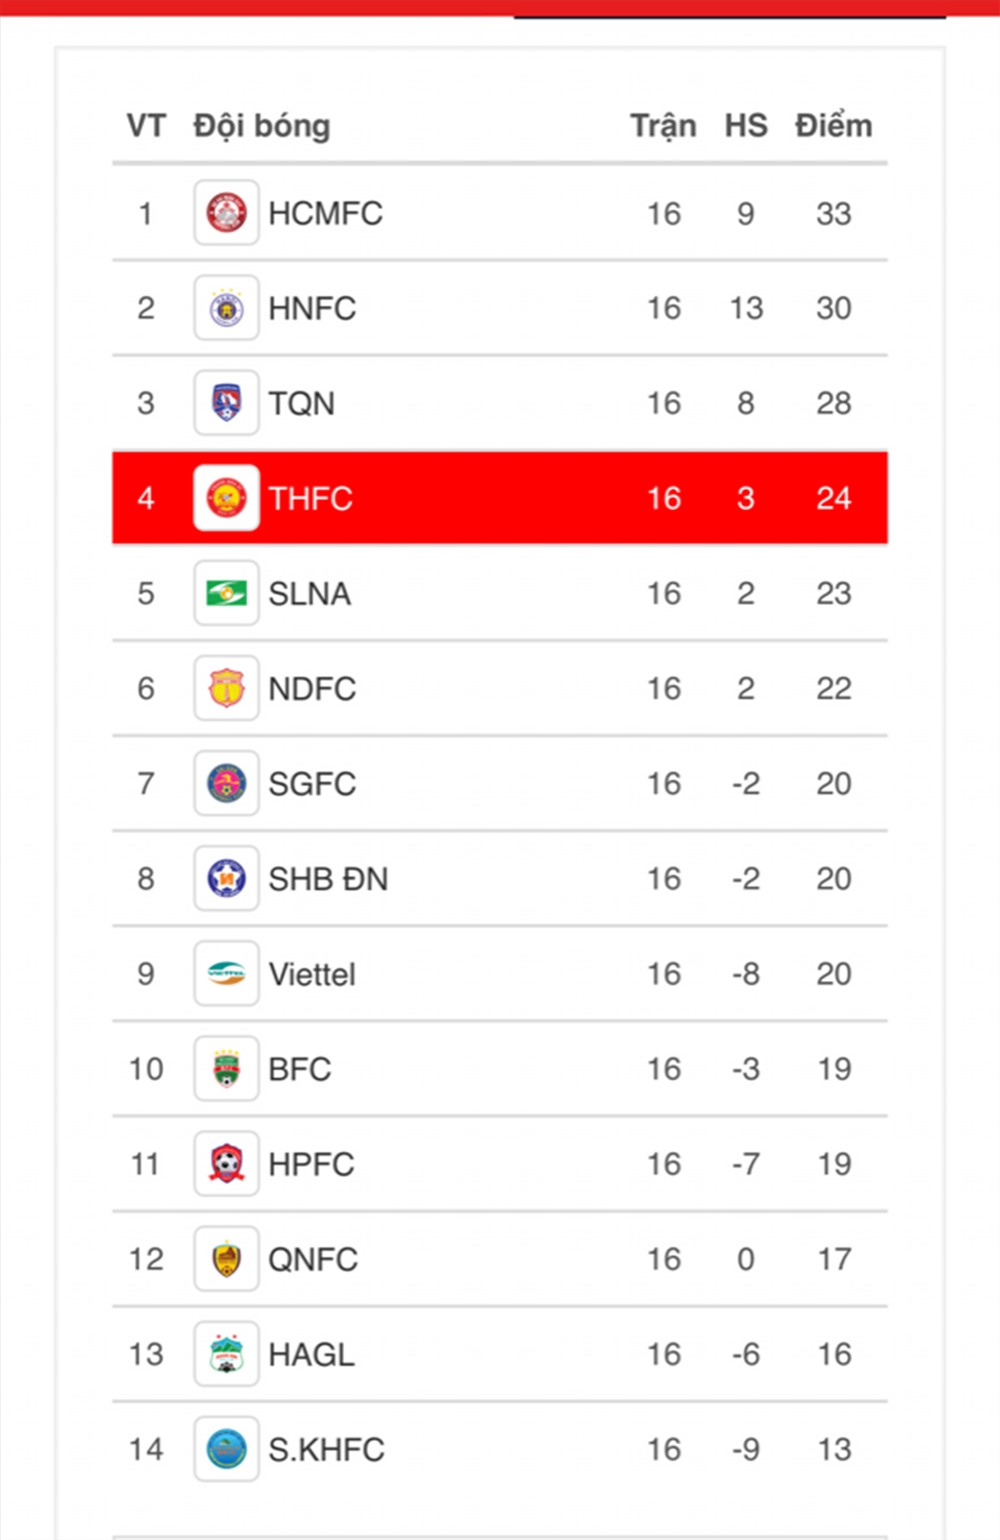Open the QNFC team name link
The height and width of the screenshot is (1540, 1000).
tap(313, 1259)
